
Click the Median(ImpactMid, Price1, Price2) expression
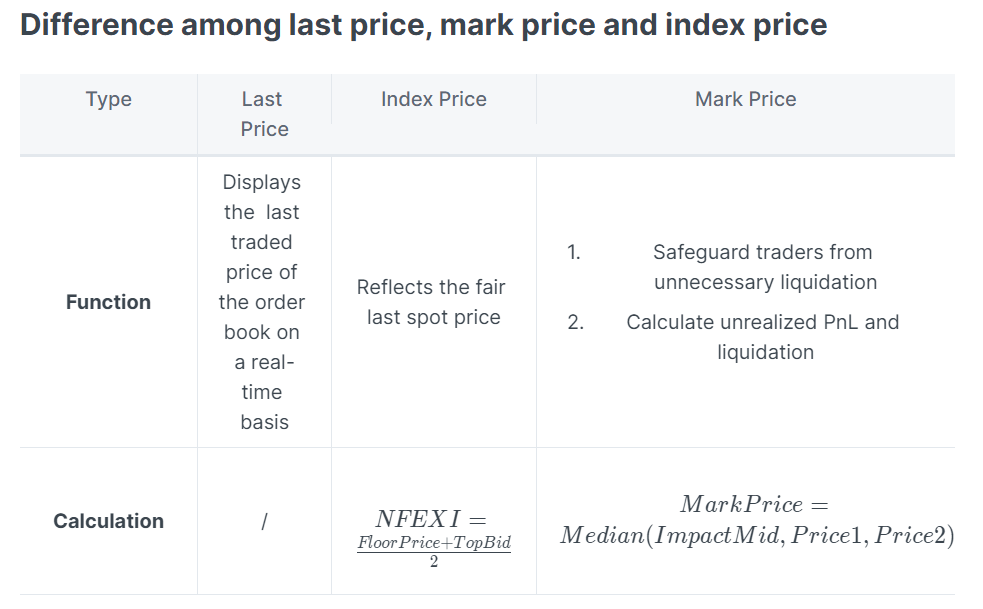click(757, 535)
